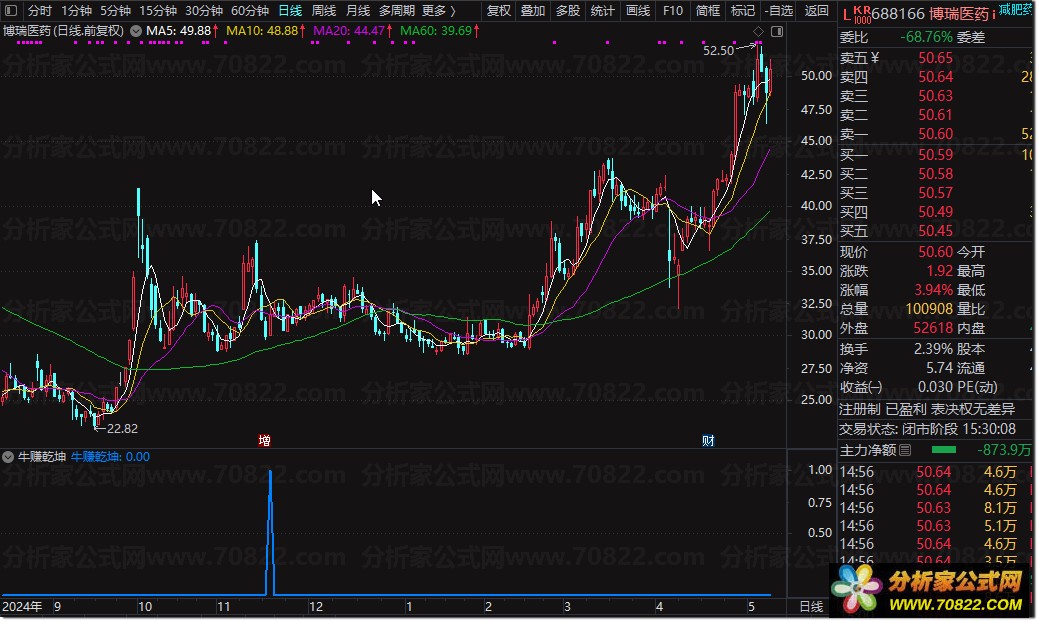
Task: Click the diamond marker icon above the chart
Action: click(758, 31)
